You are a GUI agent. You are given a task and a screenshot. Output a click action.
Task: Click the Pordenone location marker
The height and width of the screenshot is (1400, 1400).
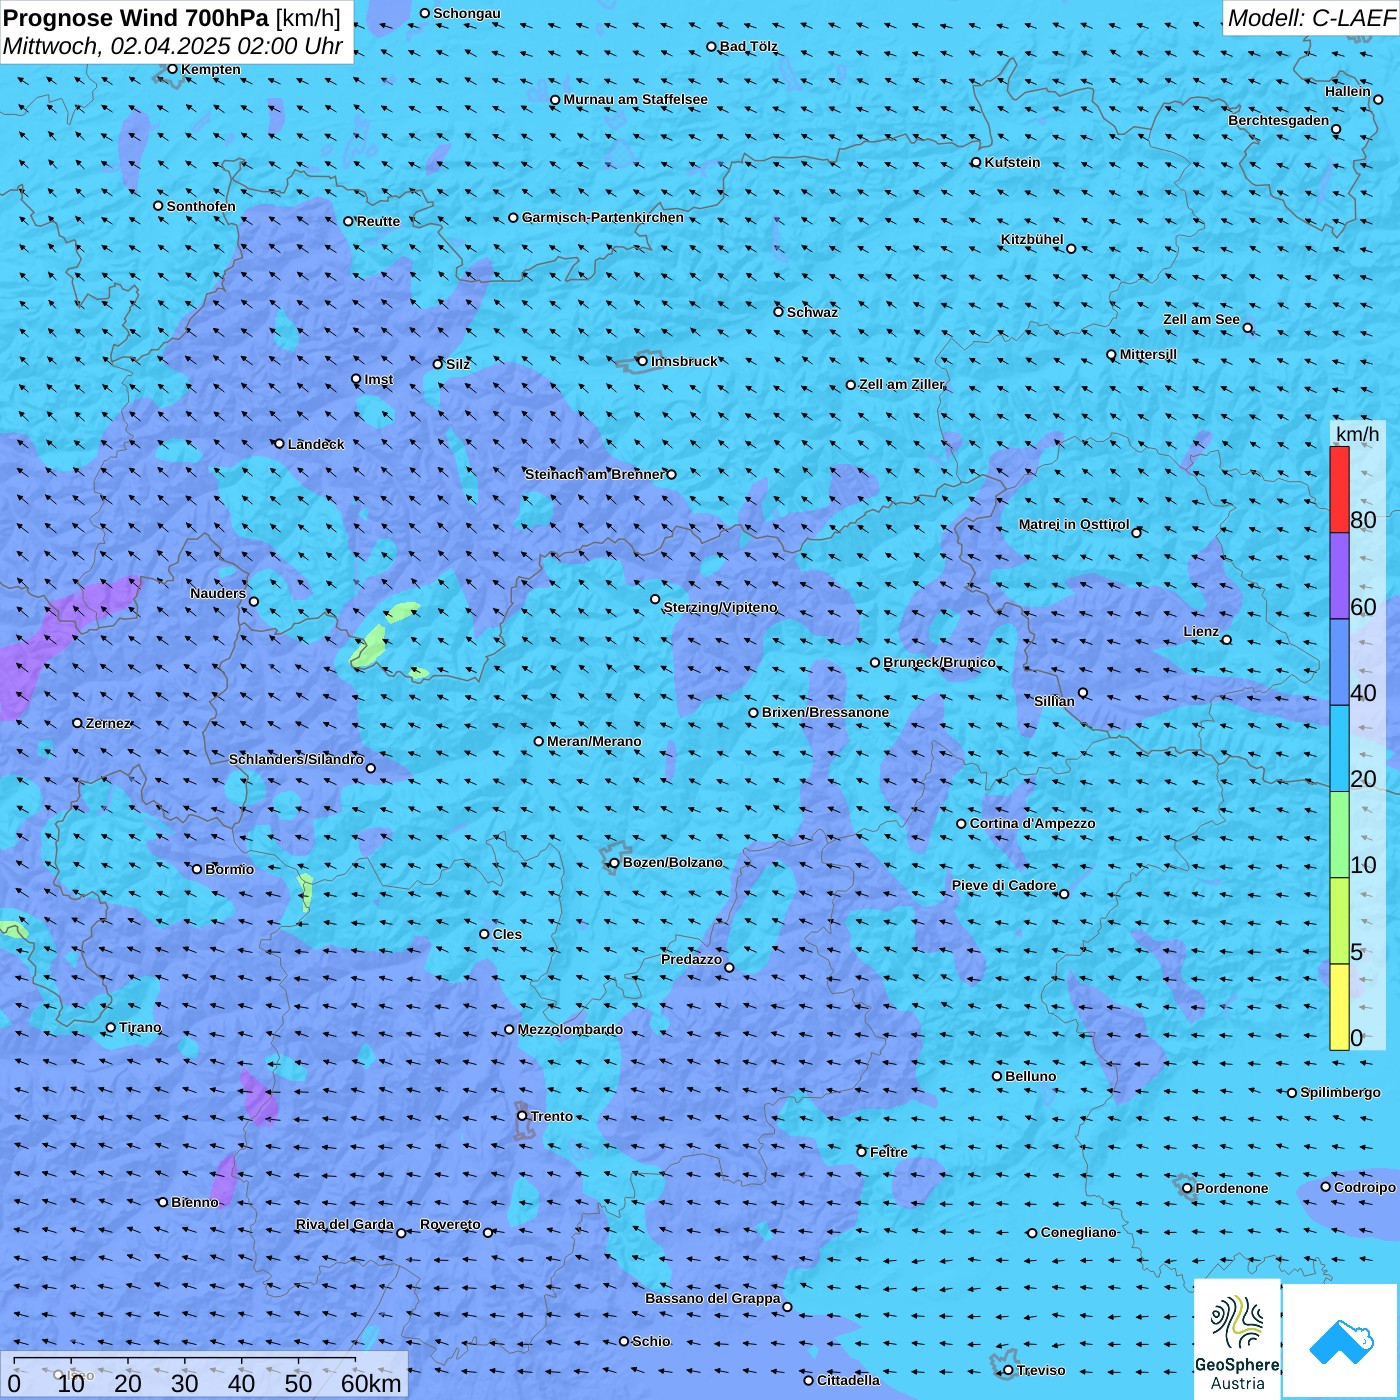pyautogui.click(x=1187, y=1188)
